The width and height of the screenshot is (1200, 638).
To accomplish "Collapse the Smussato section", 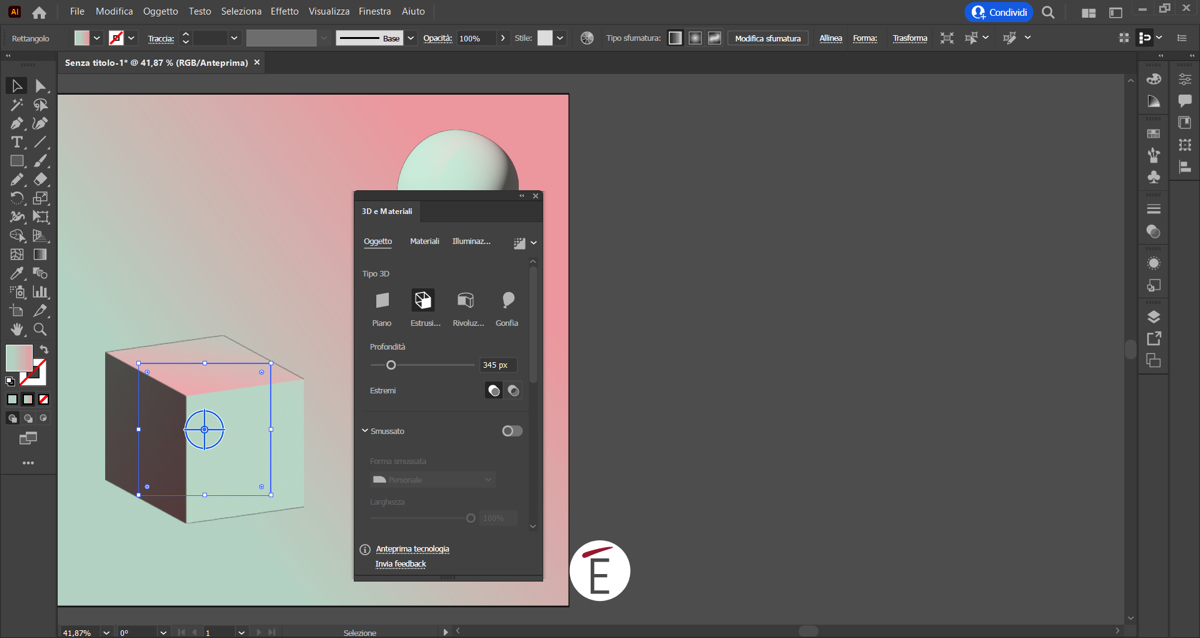I will [x=365, y=431].
